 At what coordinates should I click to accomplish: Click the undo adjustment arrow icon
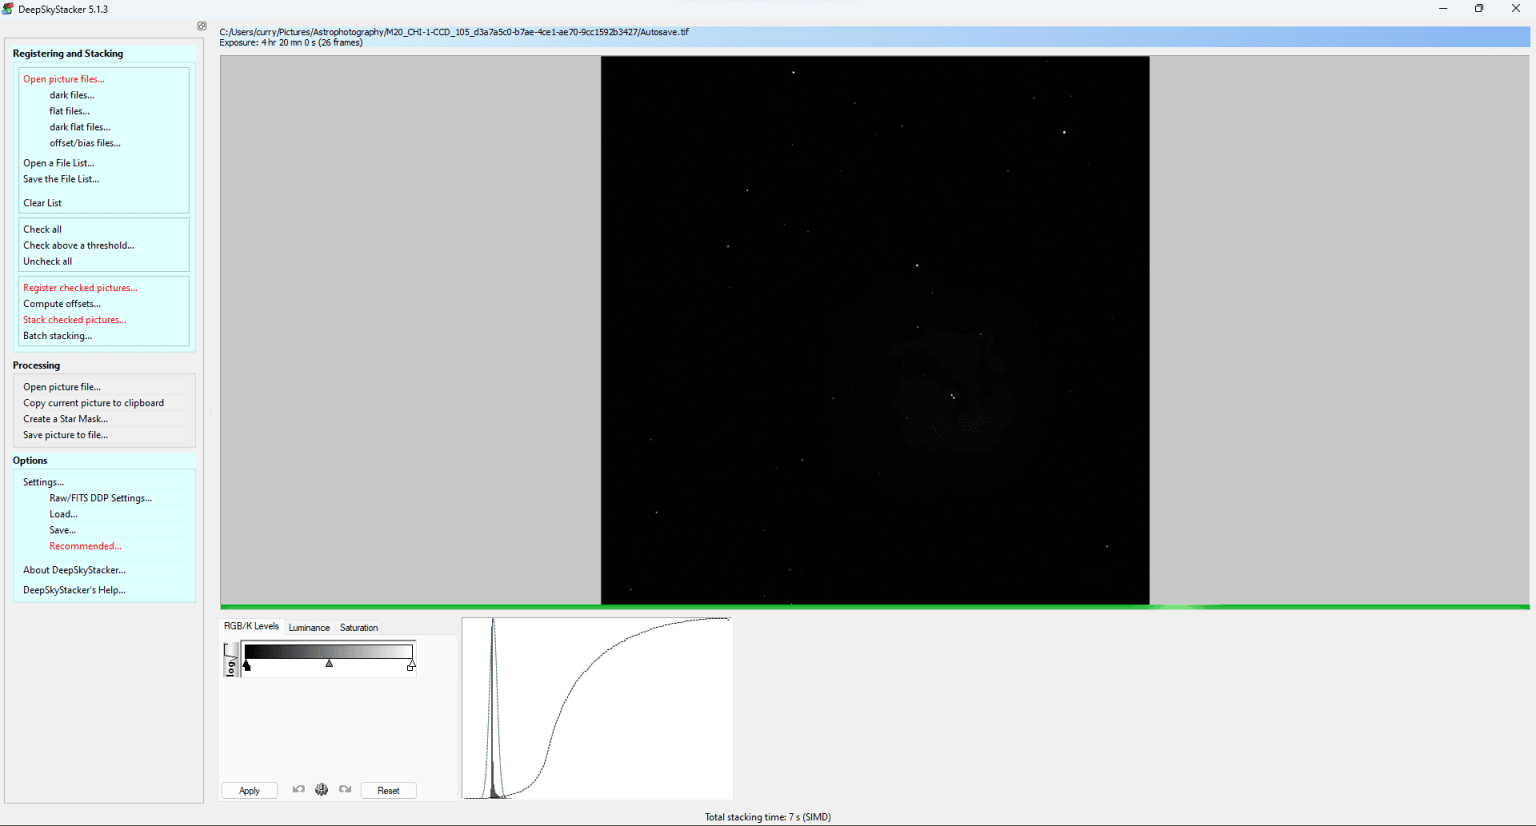click(x=298, y=790)
